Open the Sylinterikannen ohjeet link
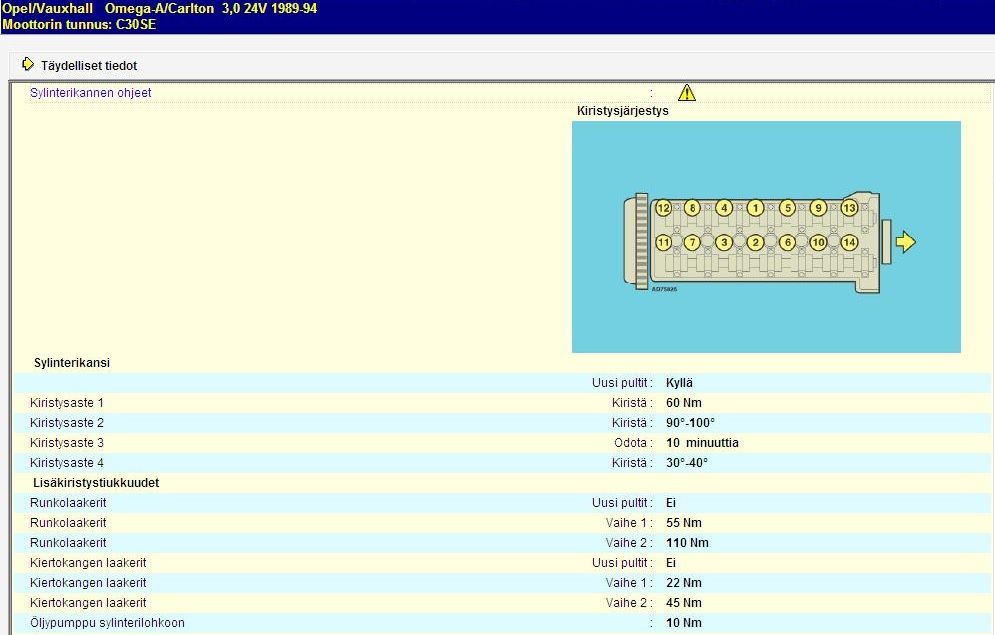The width and height of the screenshot is (995, 635). pyautogui.click(x=90, y=93)
